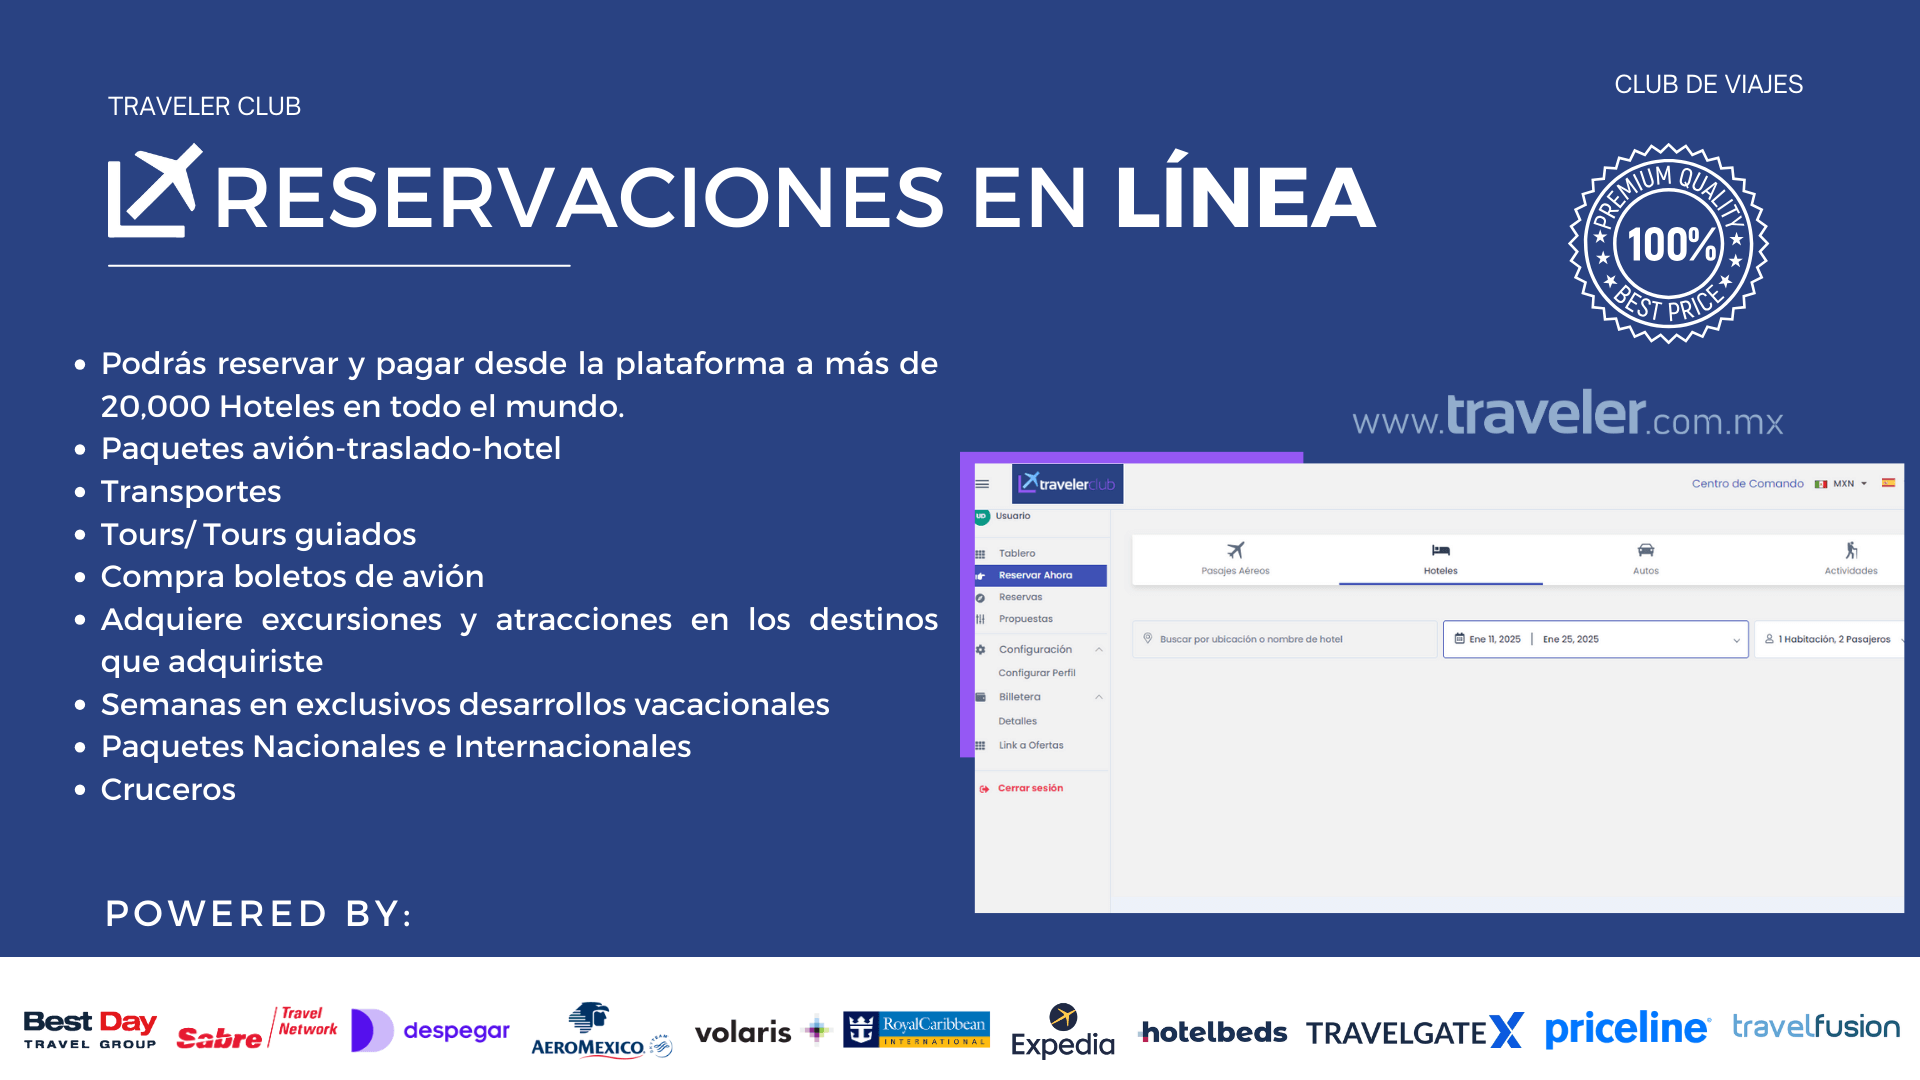Click the Link a Ofertas menu item
This screenshot has height=1080, width=1920.
pyautogui.click(x=1033, y=744)
